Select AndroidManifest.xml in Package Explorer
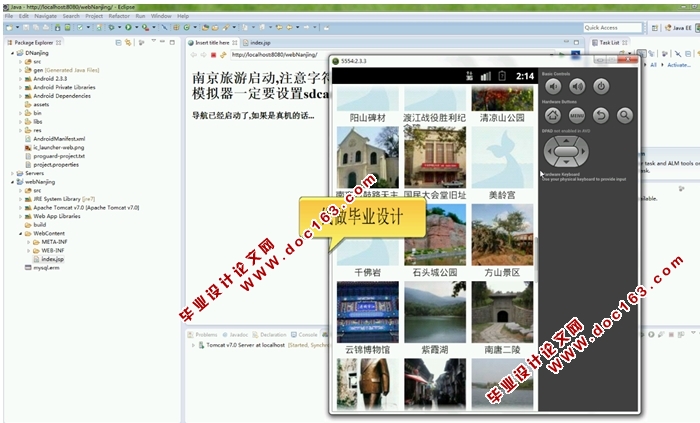The width and height of the screenshot is (700, 423). pos(55,139)
